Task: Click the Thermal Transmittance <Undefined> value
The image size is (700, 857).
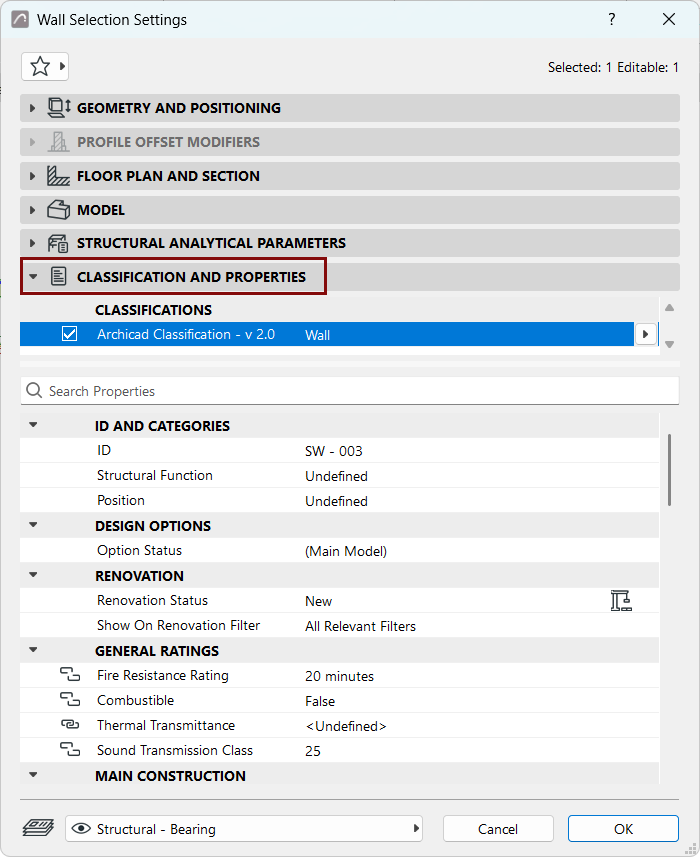Action: (x=346, y=726)
